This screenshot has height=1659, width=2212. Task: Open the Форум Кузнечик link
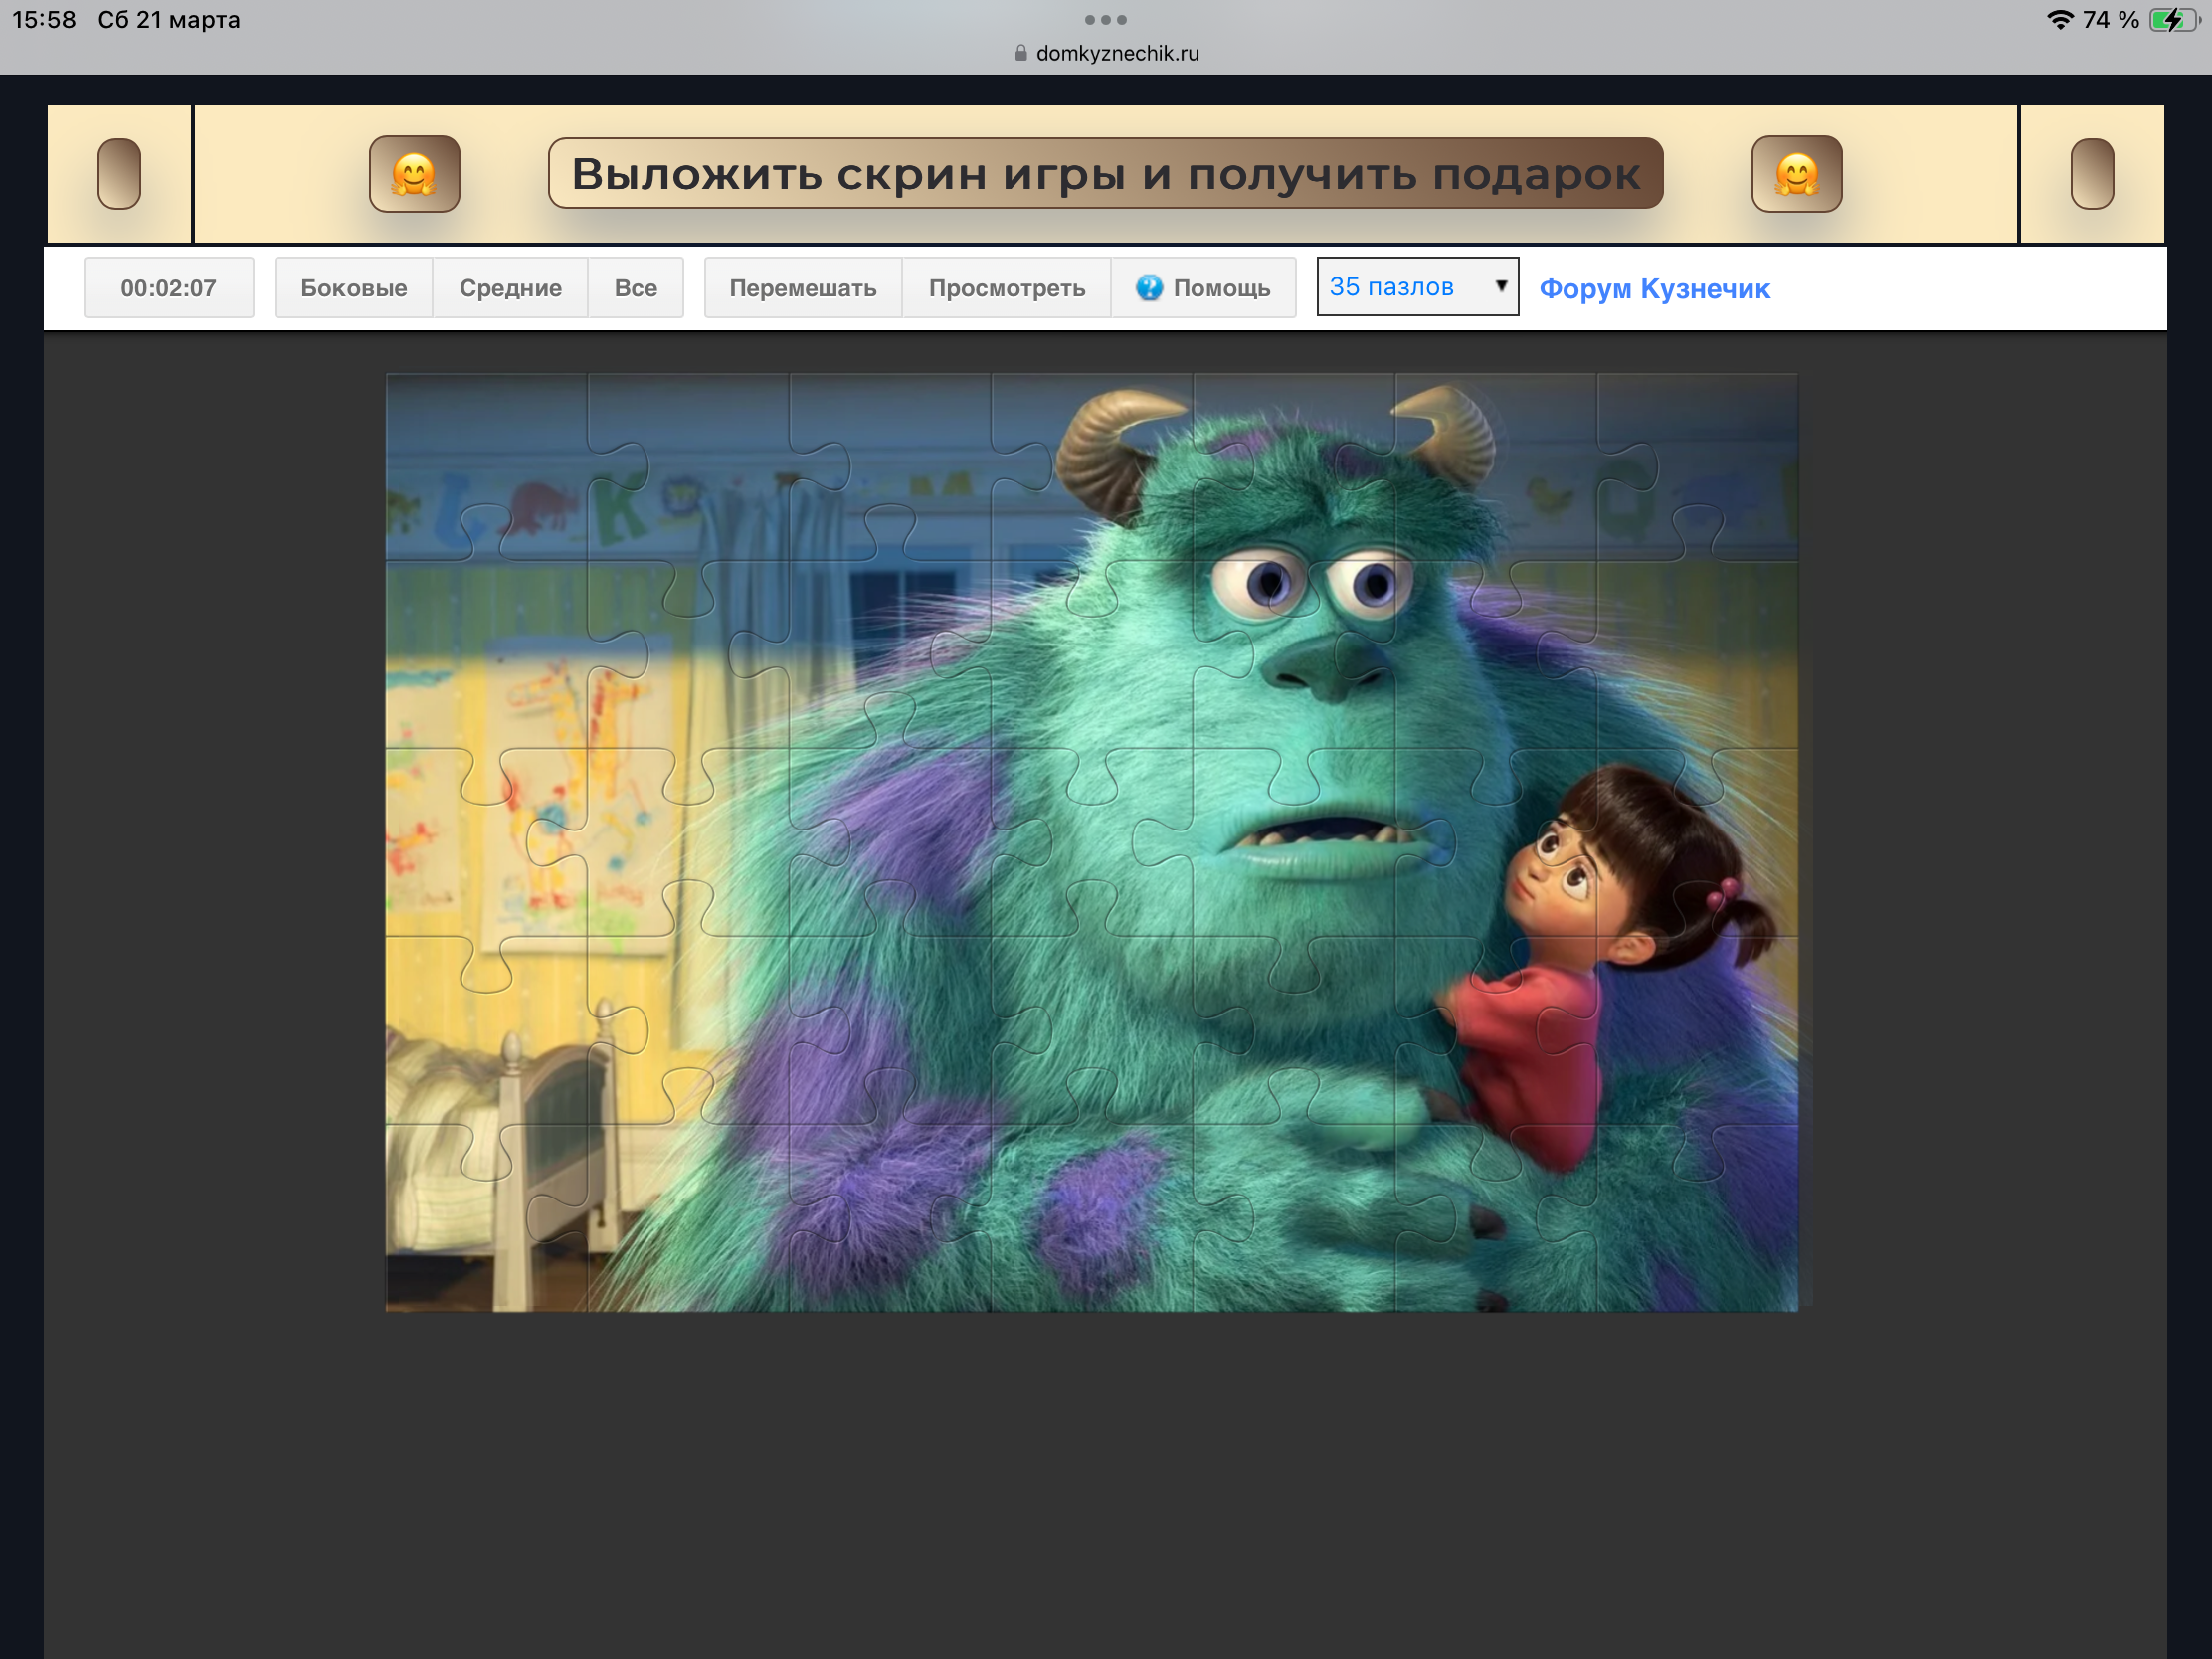[x=1654, y=289]
